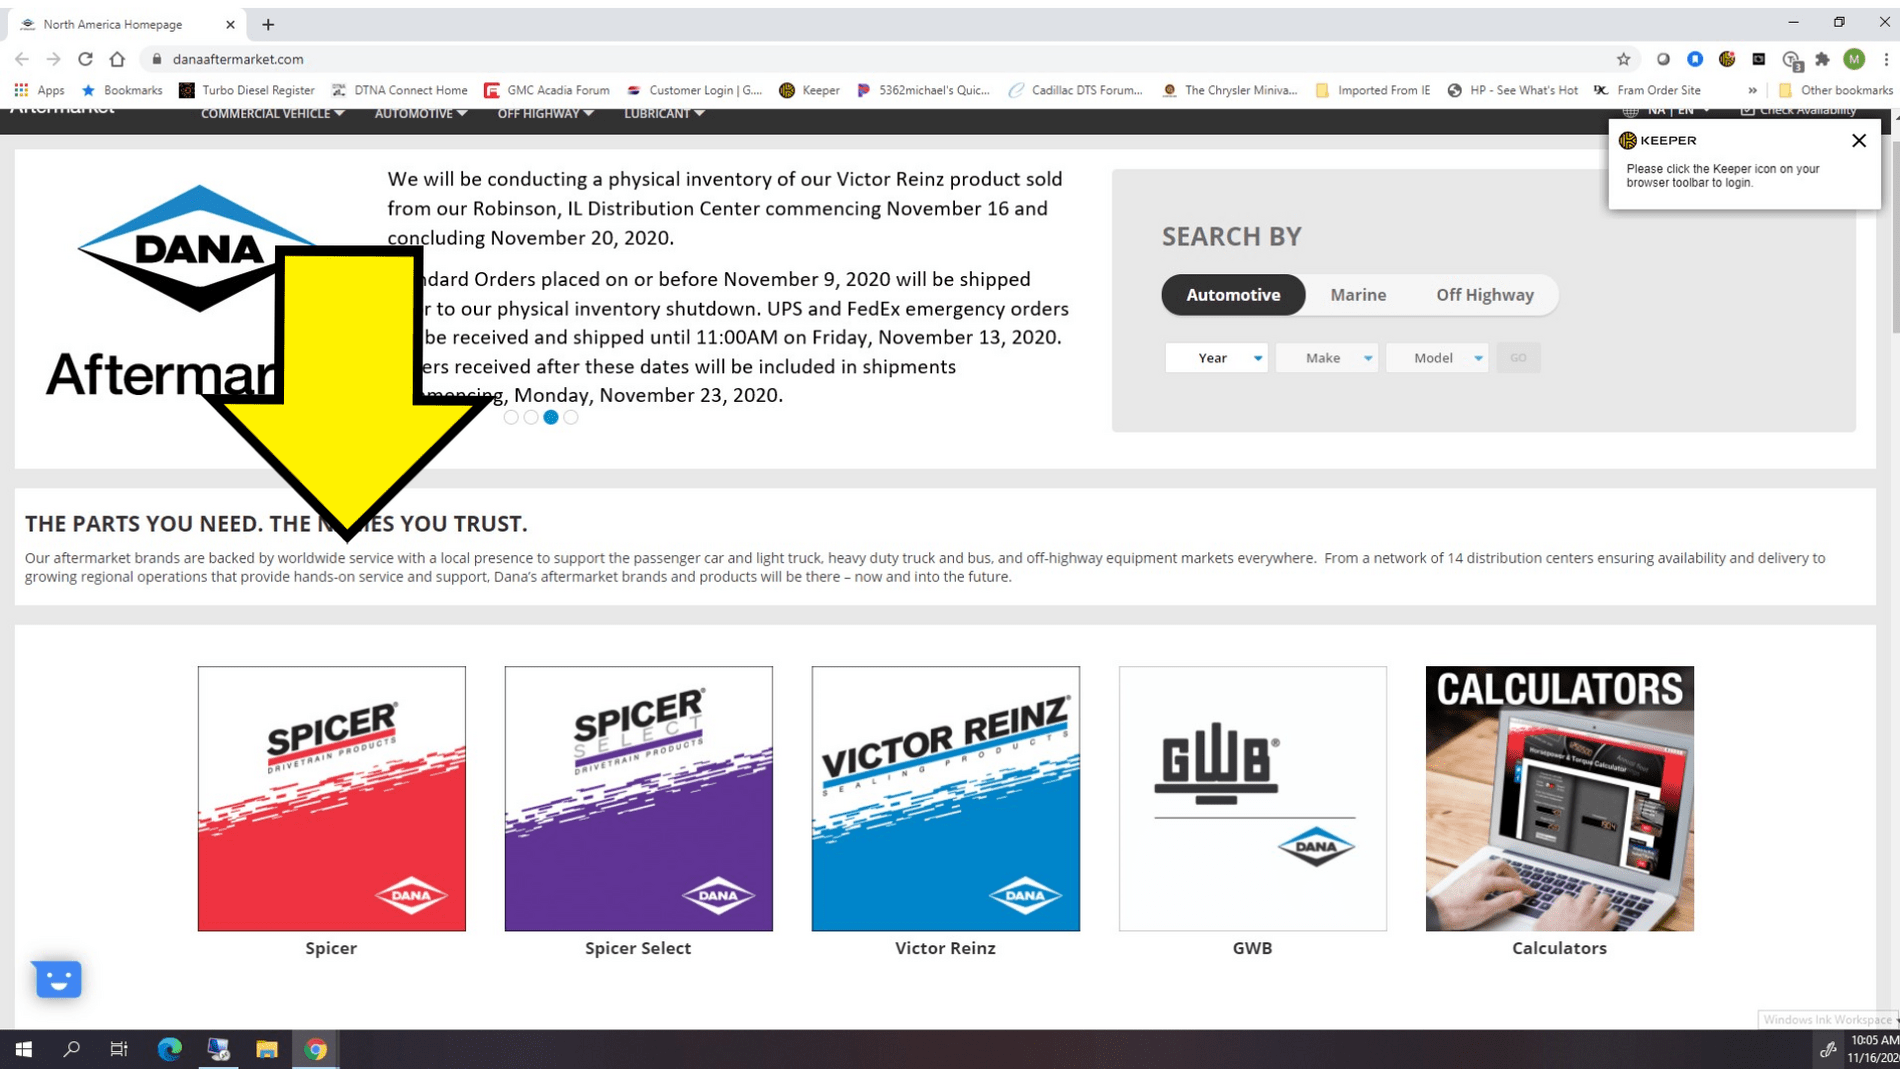Open Chrome profile avatar M
Screen dimensions: 1900x1069
[1854, 59]
